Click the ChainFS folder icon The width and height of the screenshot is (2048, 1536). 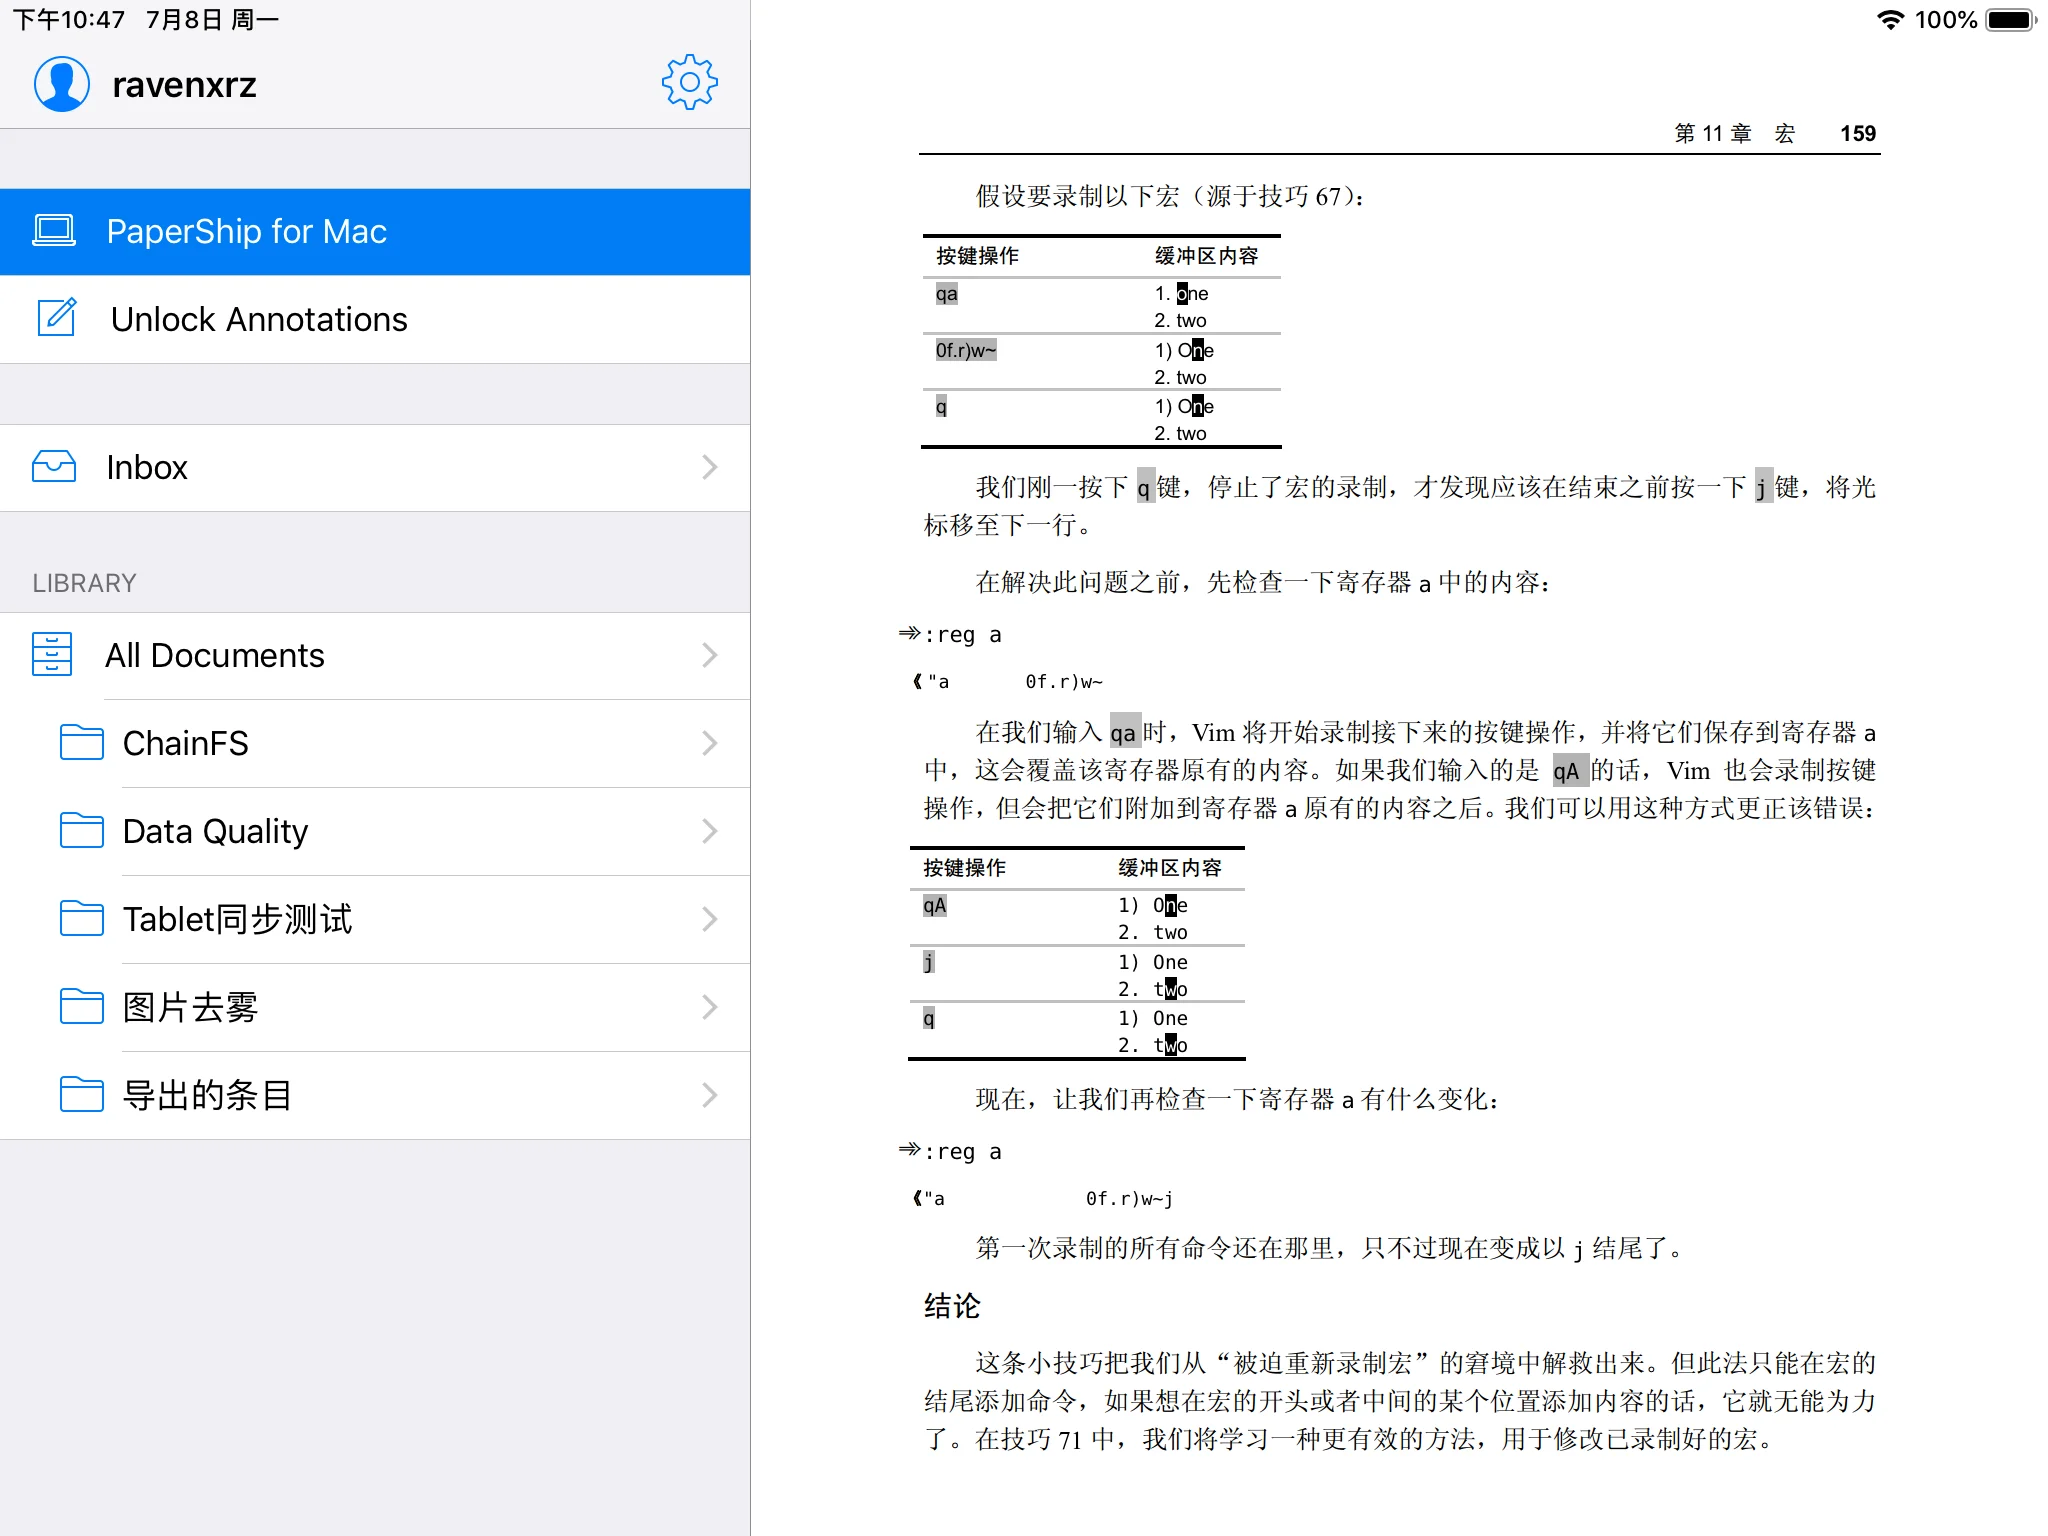[x=81, y=743]
